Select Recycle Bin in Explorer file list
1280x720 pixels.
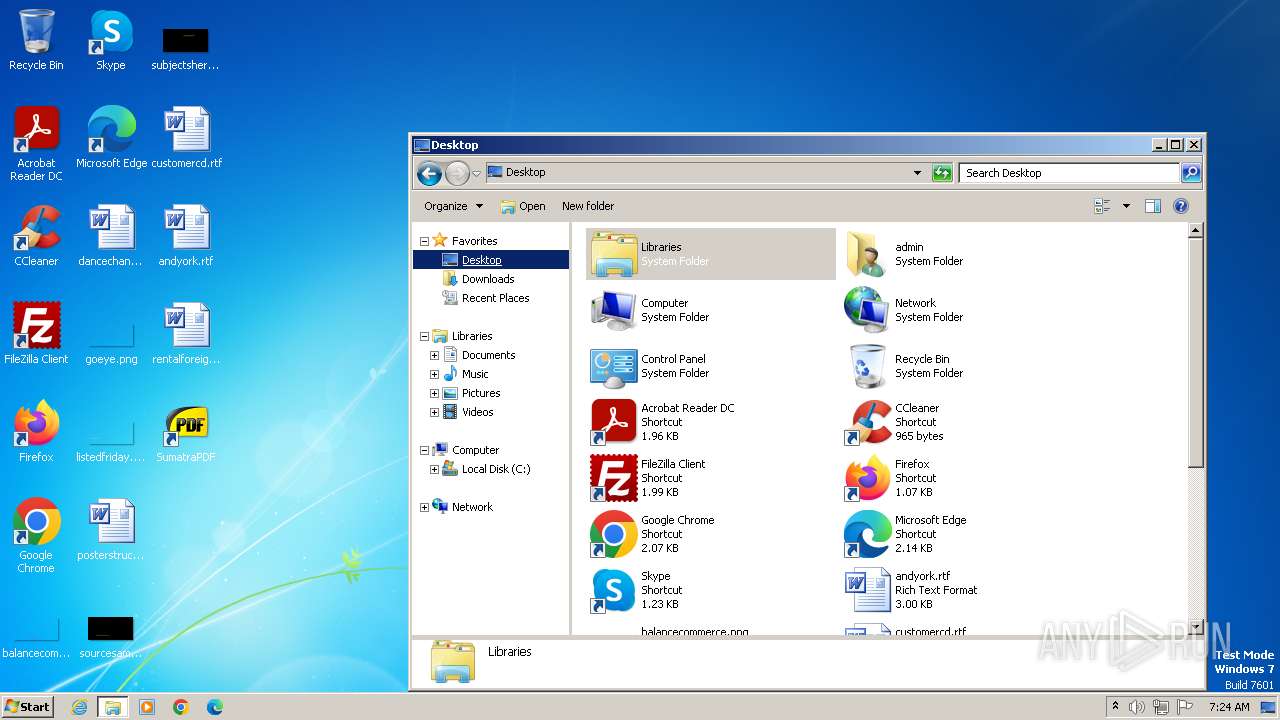(x=867, y=366)
